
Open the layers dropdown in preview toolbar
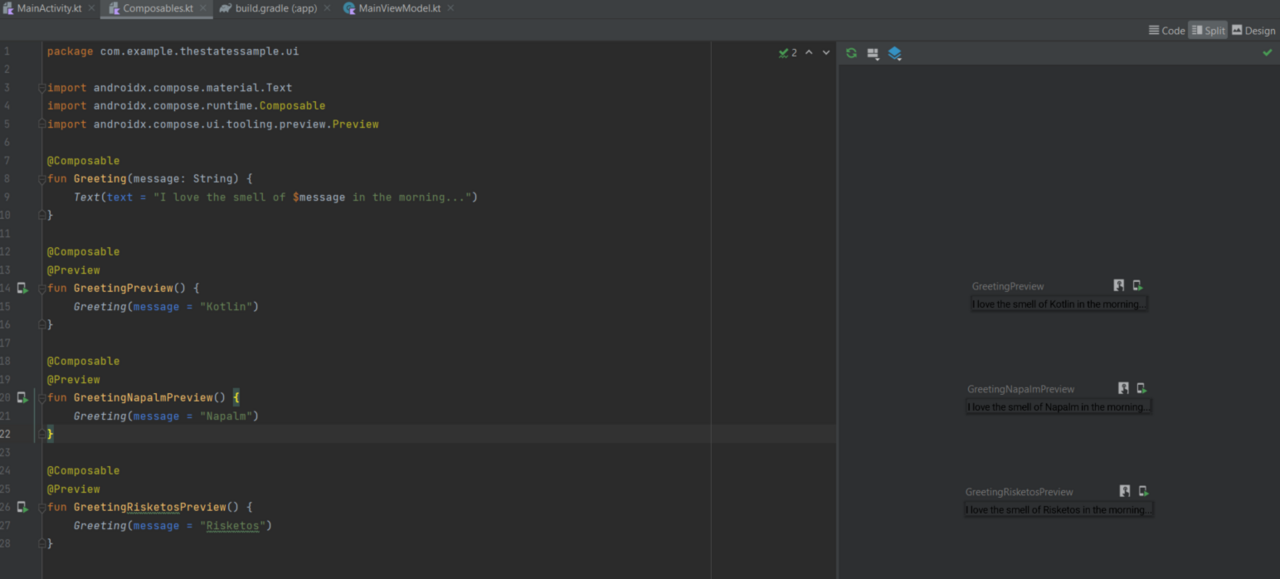coord(895,53)
